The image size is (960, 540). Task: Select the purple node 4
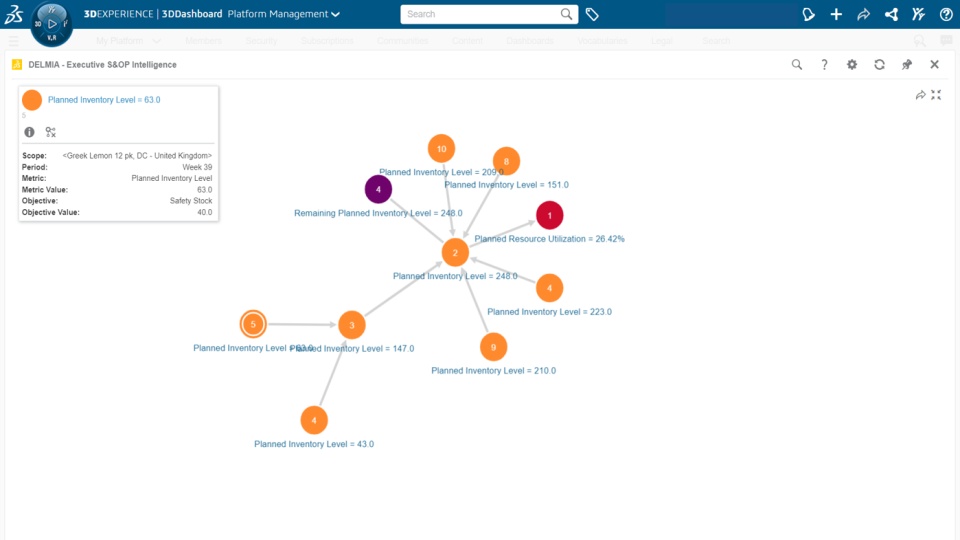tap(378, 189)
